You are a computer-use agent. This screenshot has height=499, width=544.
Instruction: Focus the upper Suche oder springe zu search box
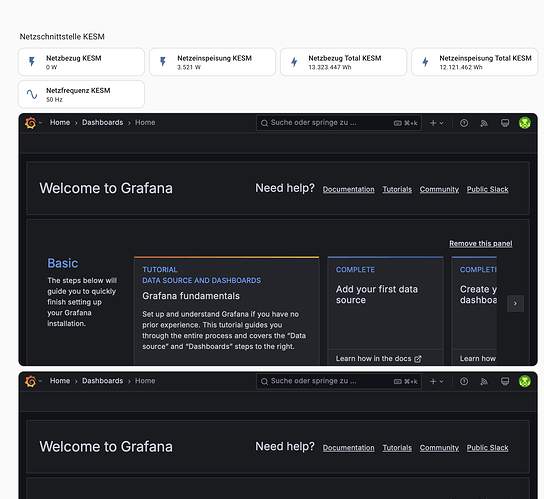click(x=339, y=123)
